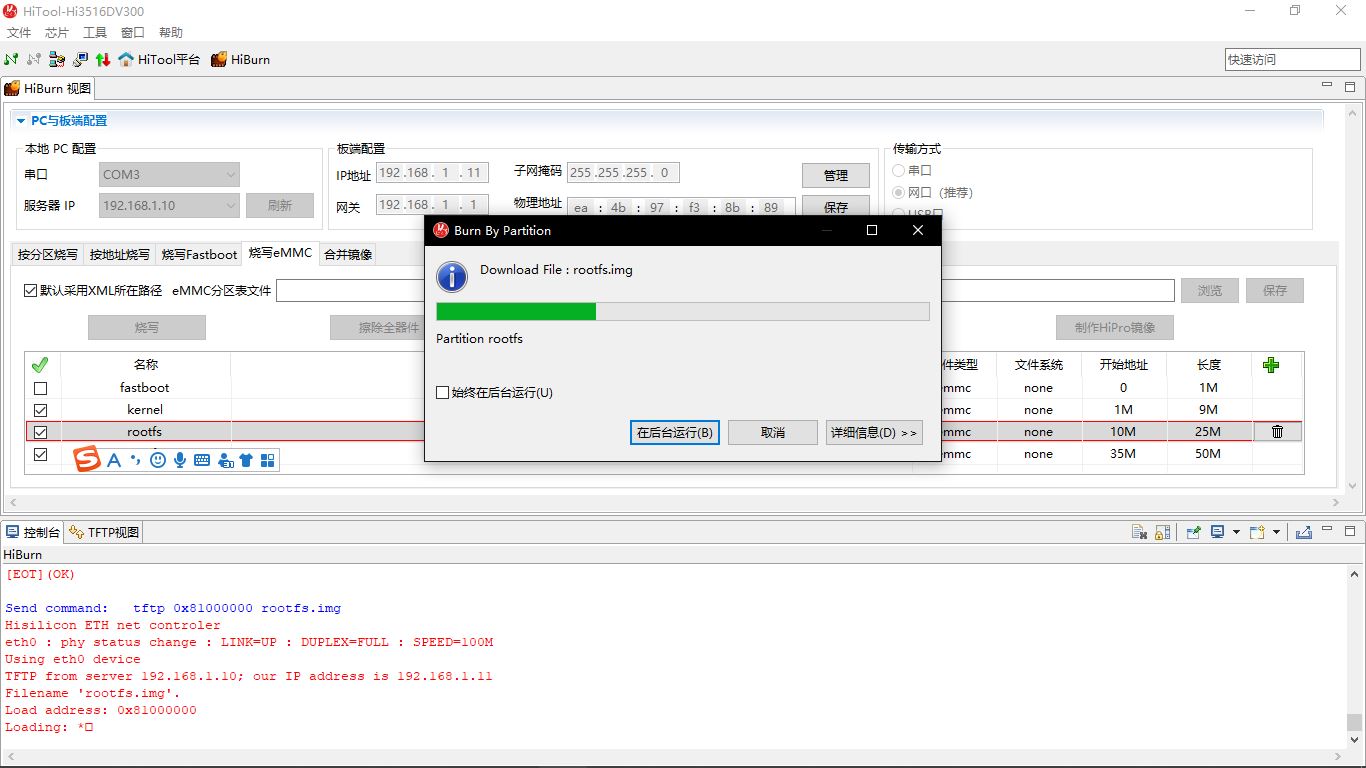The height and width of the screenshot is (768, 1366).
Task: Uncheck the kernel partition checkbox
Action: pos(40,410)
